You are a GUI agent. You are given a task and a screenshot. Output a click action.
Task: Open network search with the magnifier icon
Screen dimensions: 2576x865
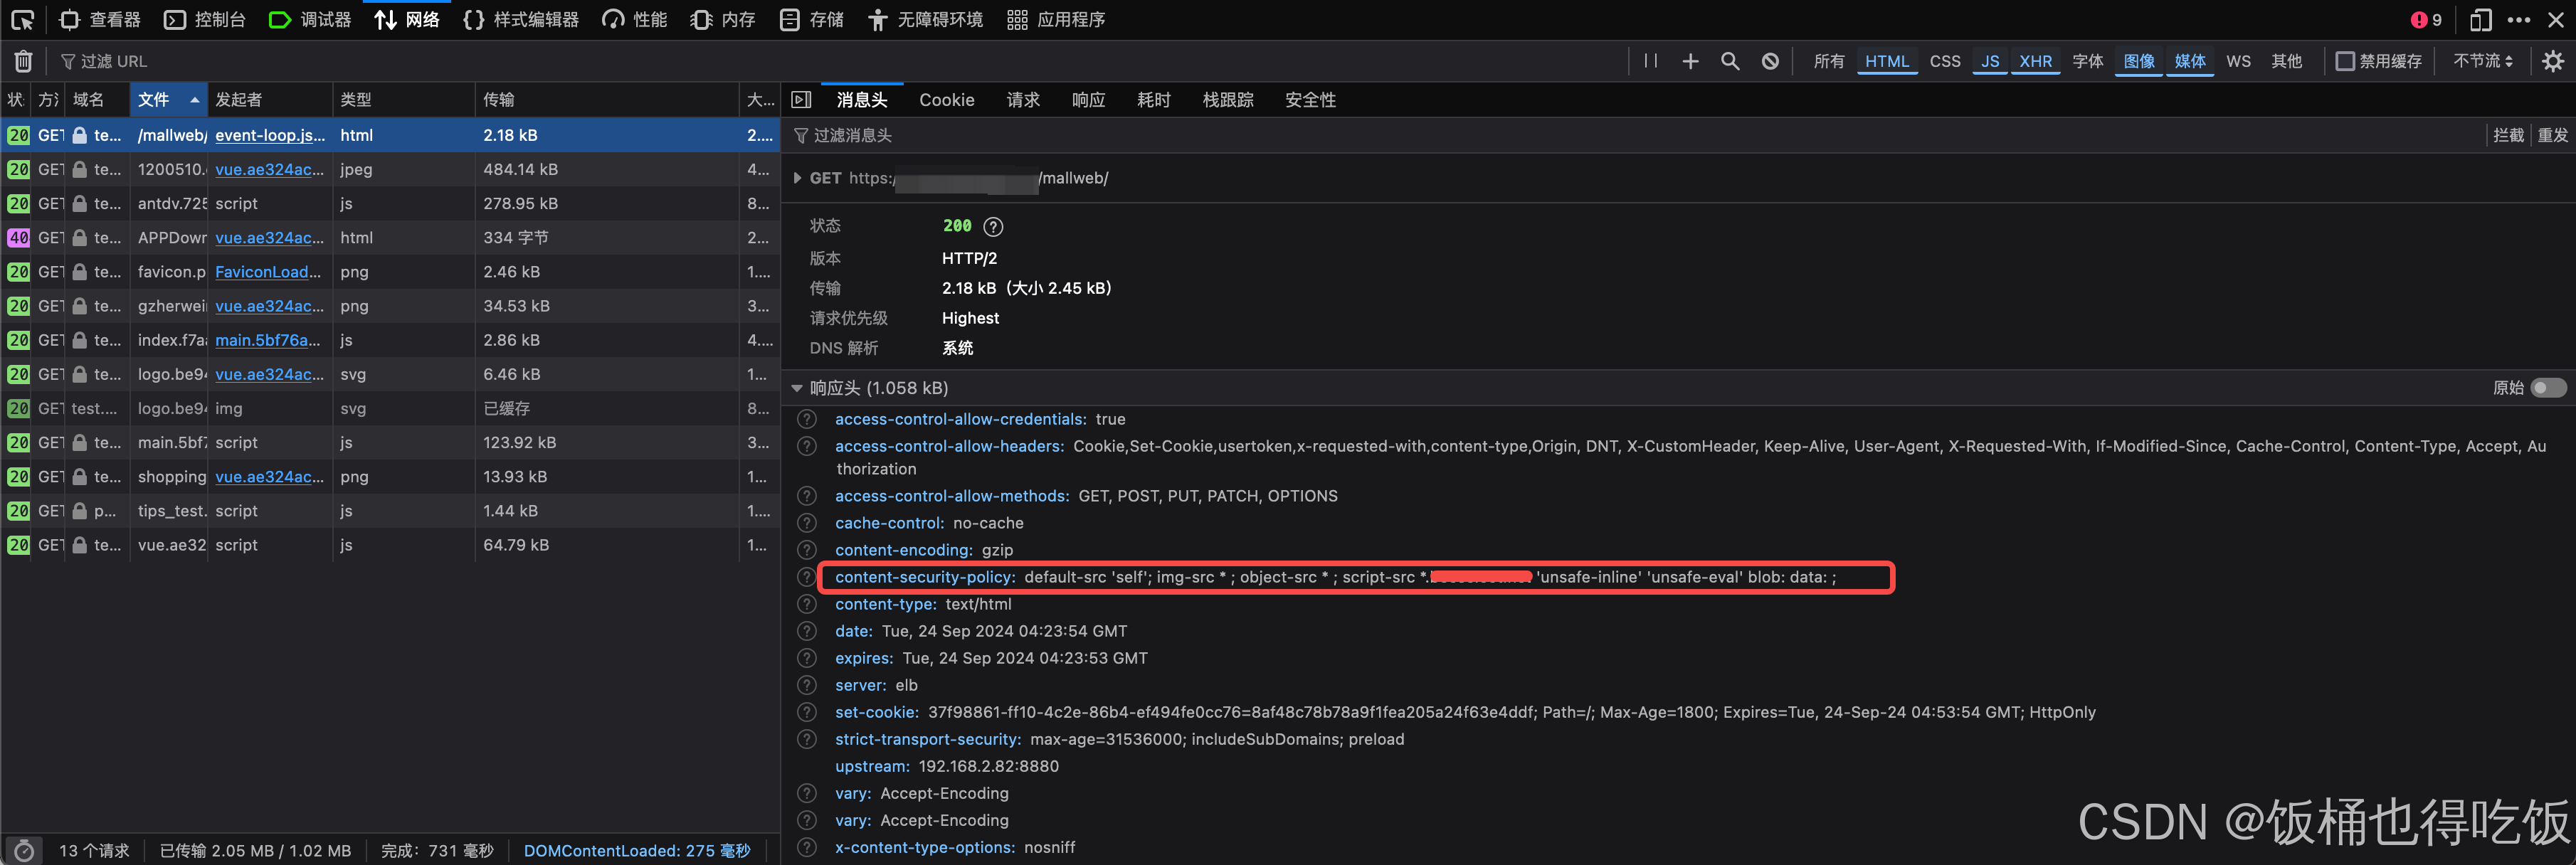point(1730,61)
